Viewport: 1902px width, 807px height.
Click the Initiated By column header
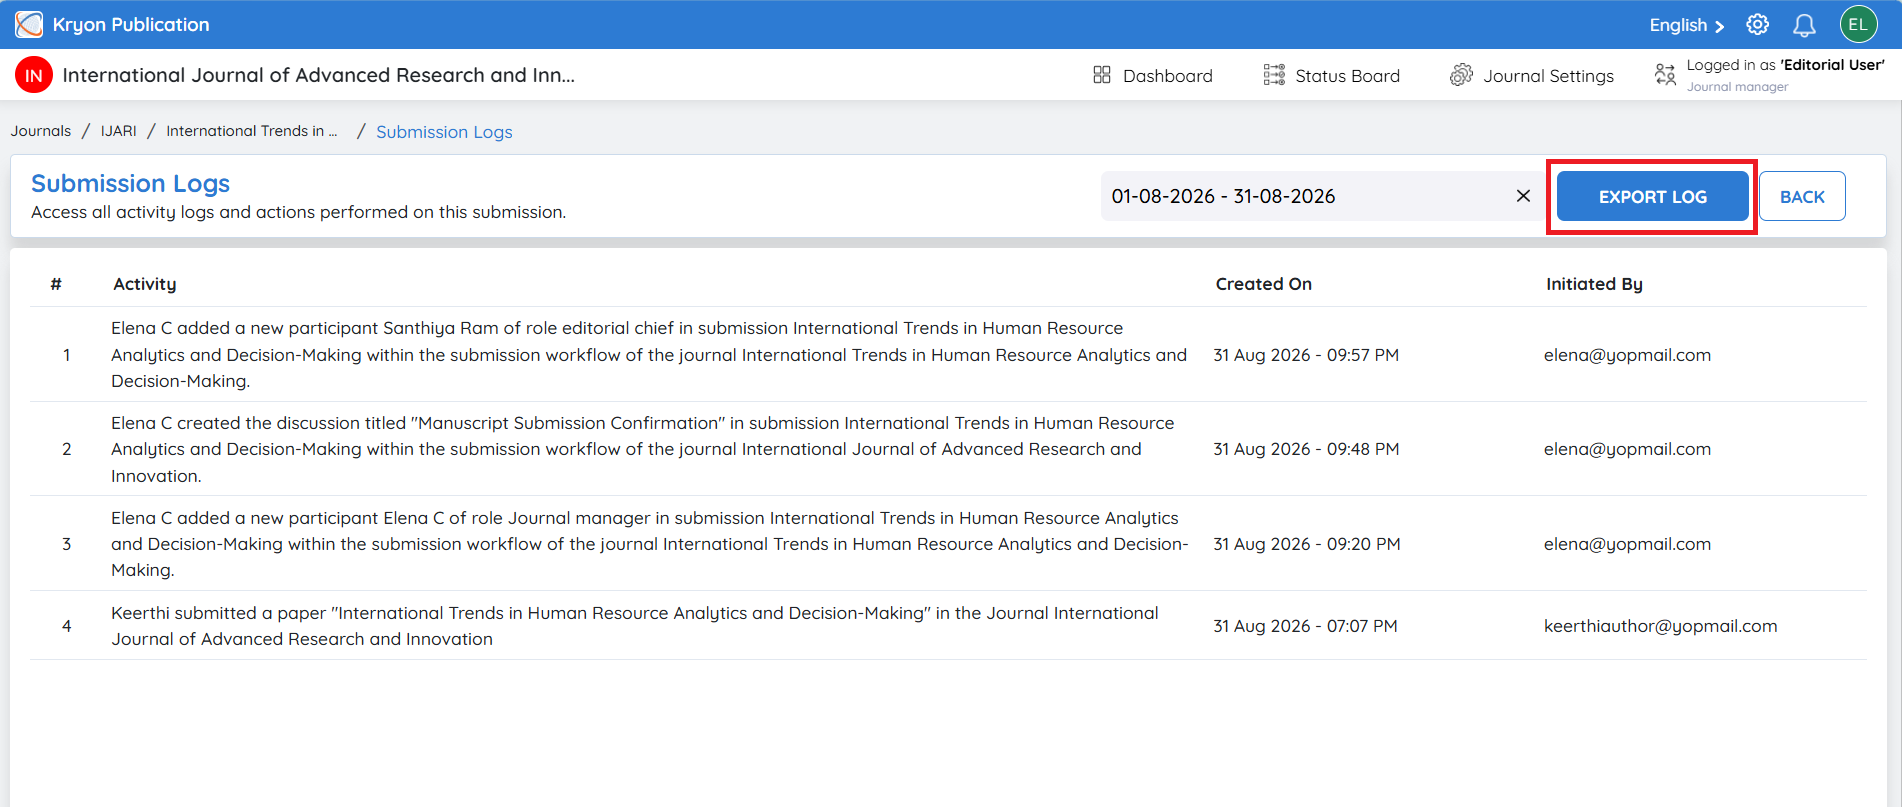pyautogui.click(x=1594, y=284)
